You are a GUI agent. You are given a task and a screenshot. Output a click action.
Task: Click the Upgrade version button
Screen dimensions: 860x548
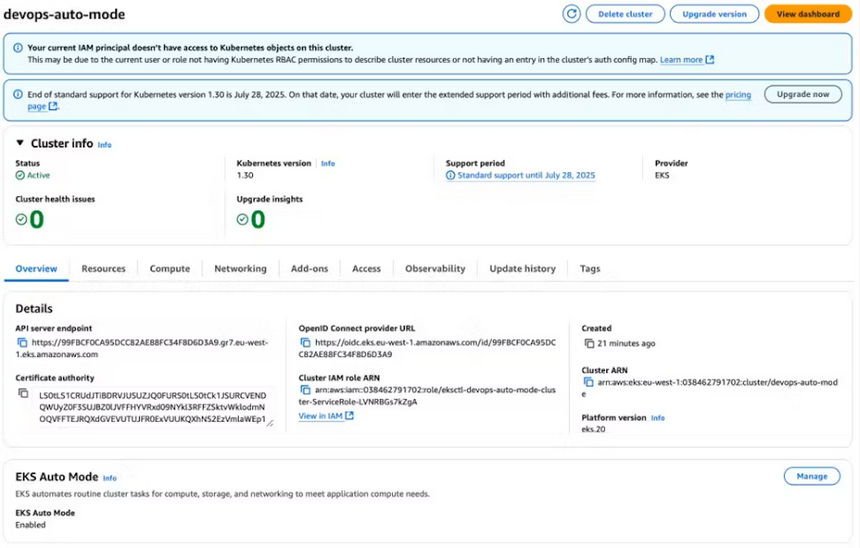[714, 14]
